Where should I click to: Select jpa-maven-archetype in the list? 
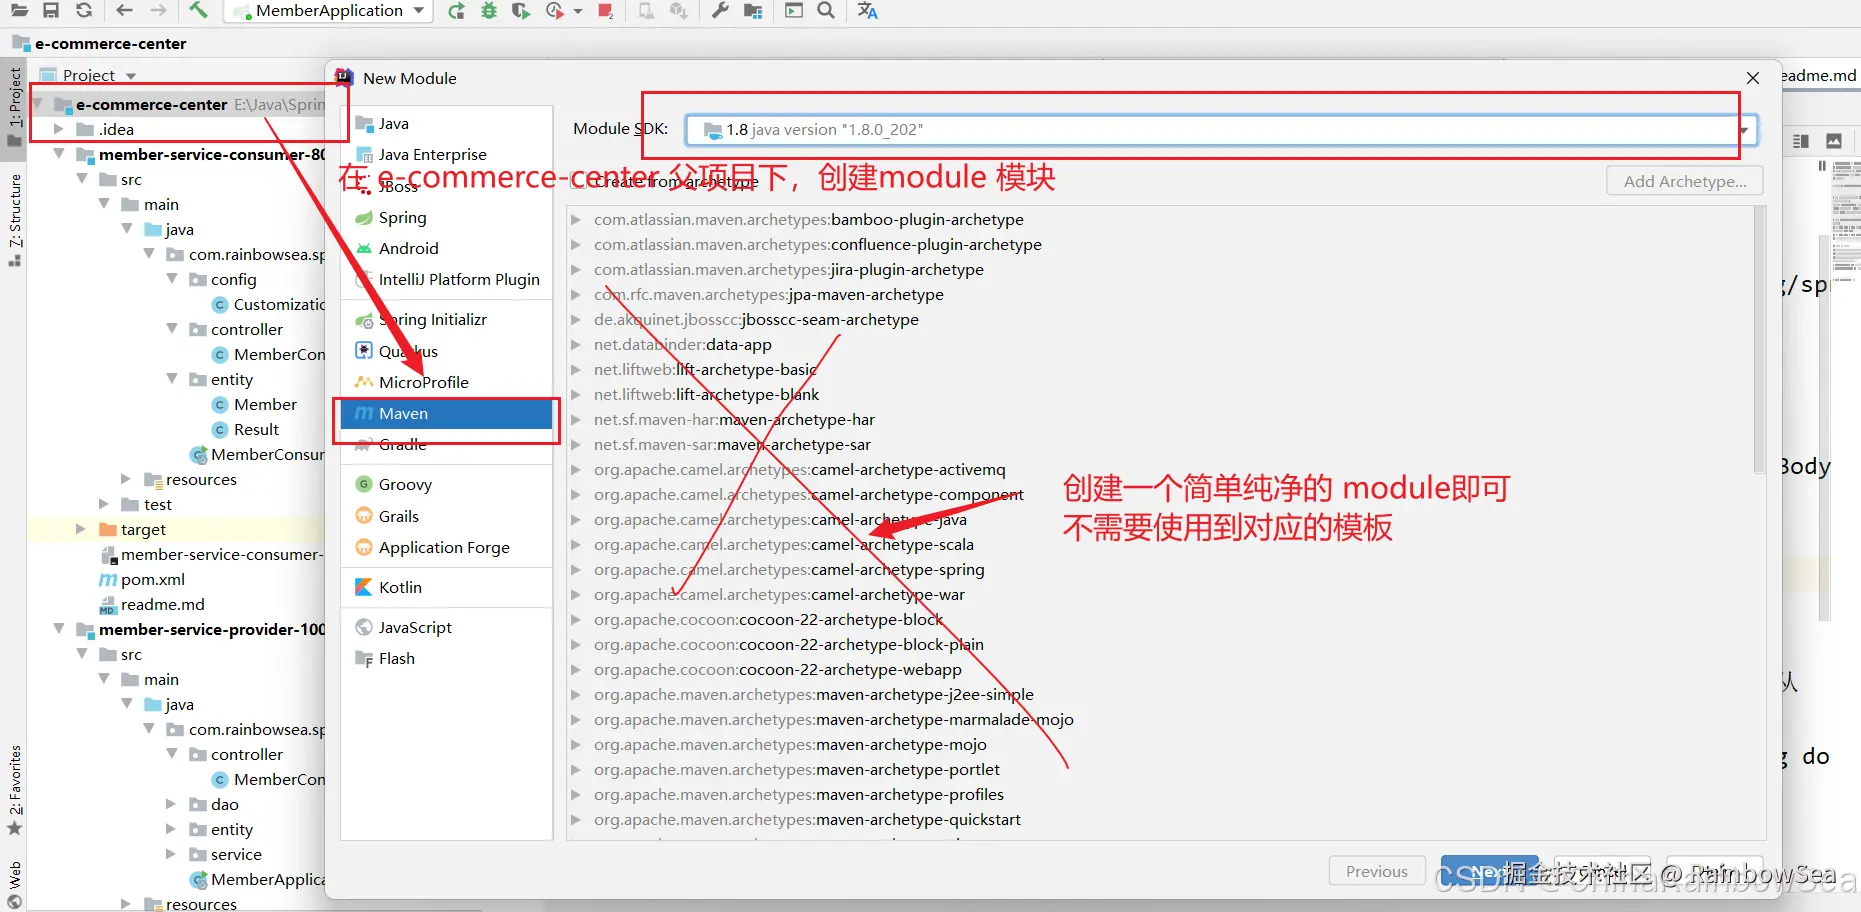[x=769, y=295]
